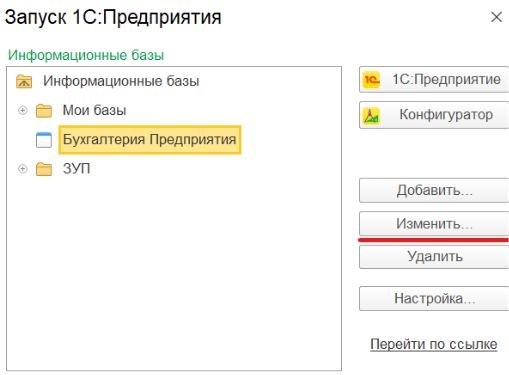The image size is (509, 375).
Task: Follow the Перейти по ссылке link
Action: coord(434,344)
